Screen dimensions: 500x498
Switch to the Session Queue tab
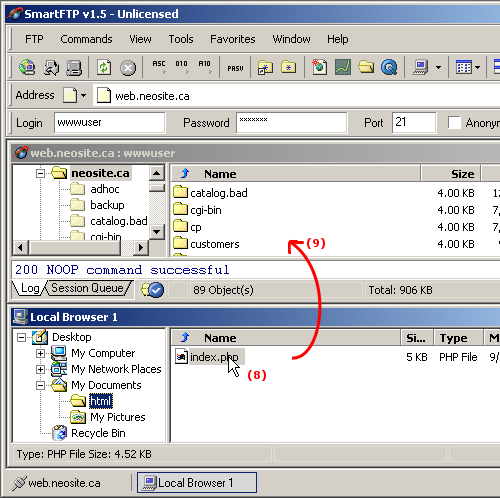tap(87, 288)
